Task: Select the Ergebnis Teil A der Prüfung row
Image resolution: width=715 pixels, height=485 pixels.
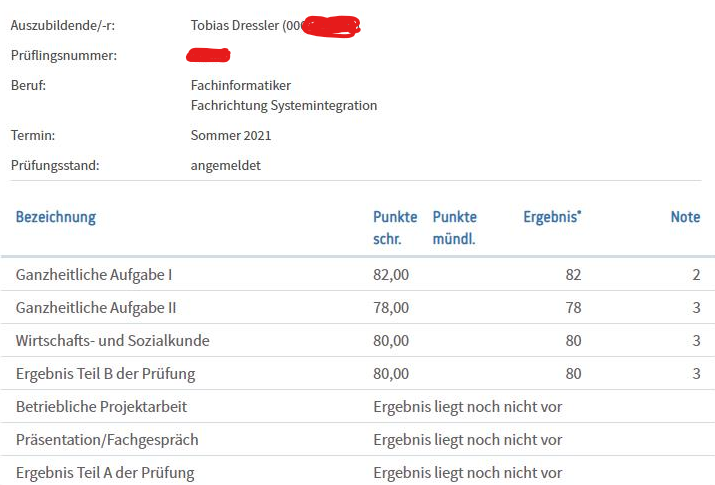Action: pos(358,471)
